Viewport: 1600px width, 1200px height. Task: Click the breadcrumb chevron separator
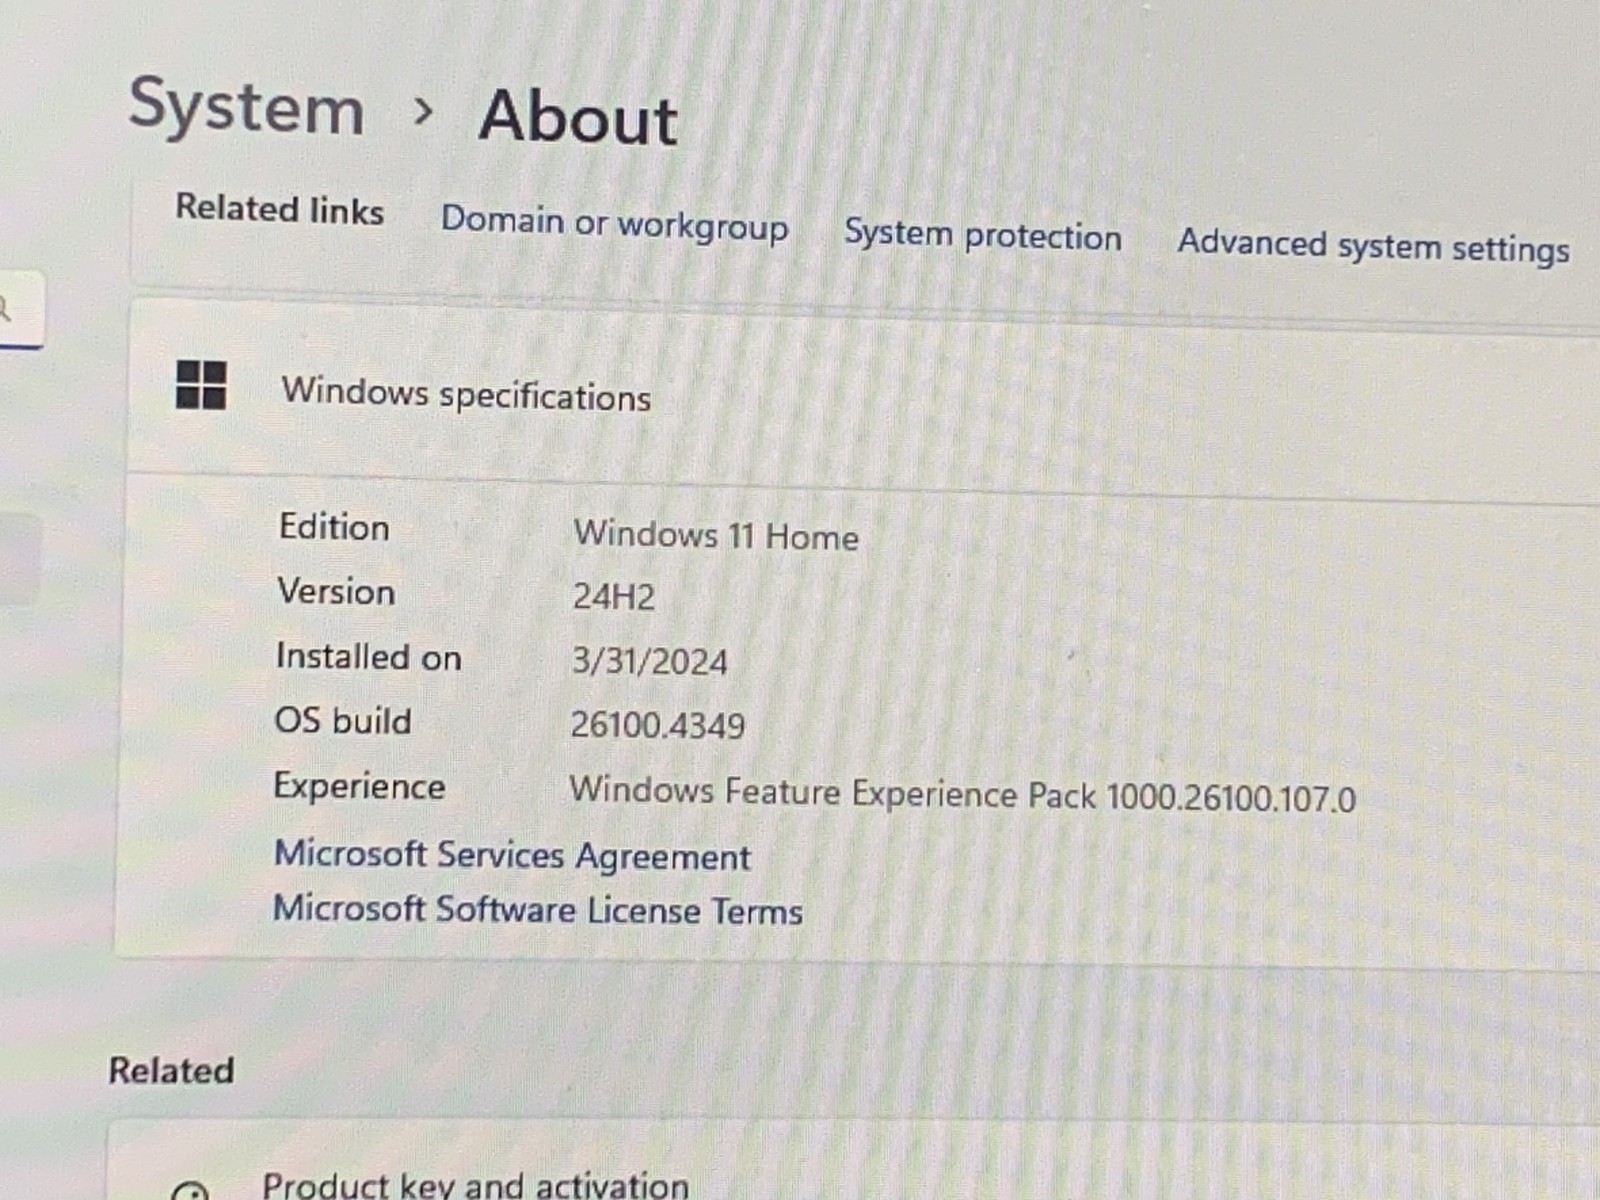pyautogui.click(x=423, y=111)
